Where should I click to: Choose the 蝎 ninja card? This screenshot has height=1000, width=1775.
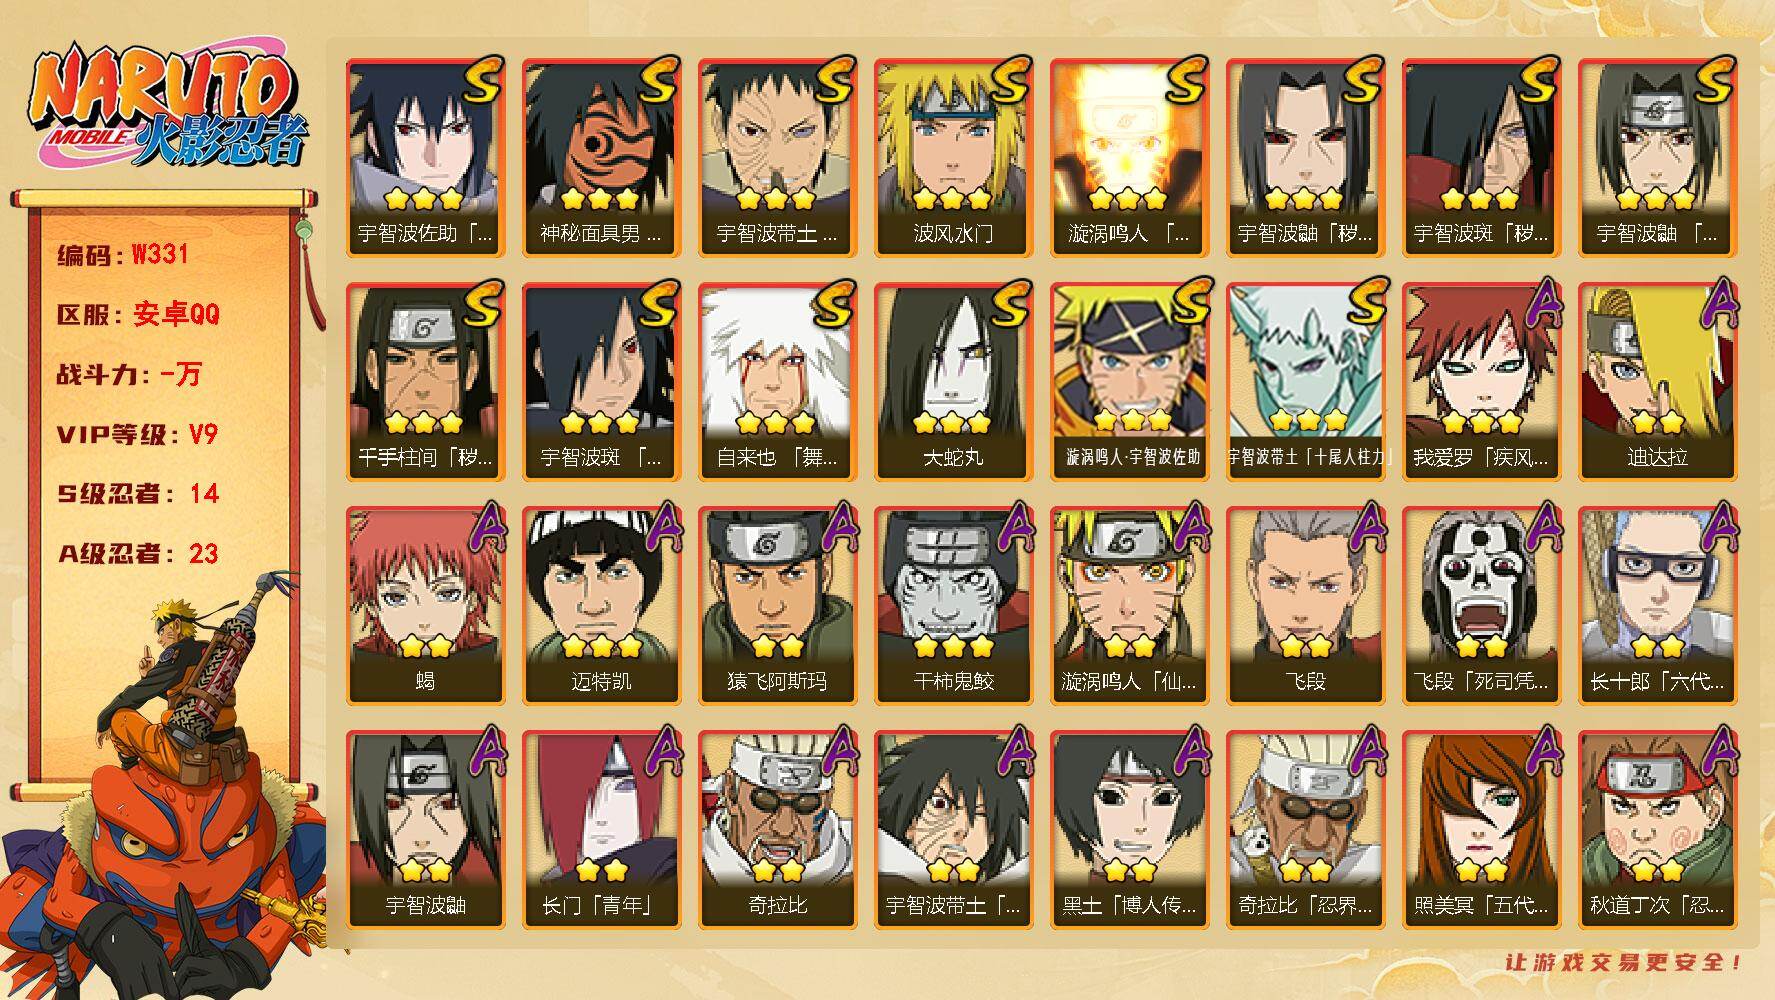(x=425, y=606)
